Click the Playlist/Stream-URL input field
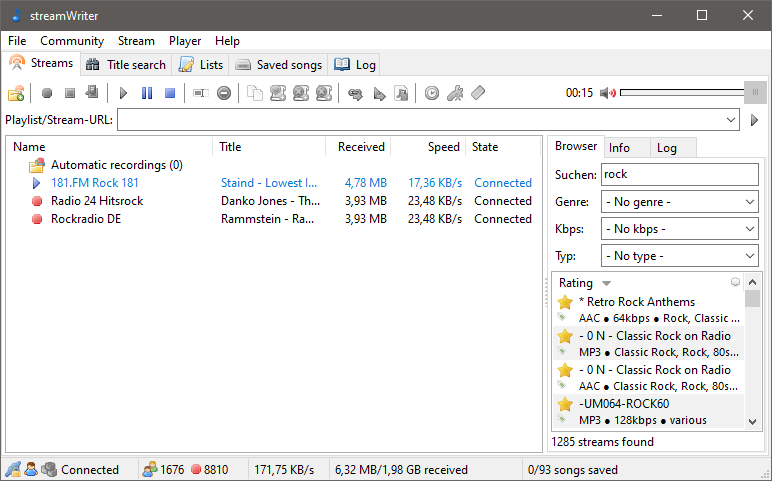 (419, 120)
